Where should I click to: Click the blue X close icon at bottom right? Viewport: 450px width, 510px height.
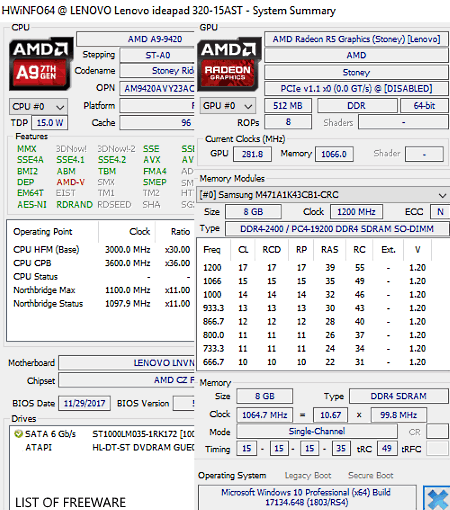tap(437, 499)
